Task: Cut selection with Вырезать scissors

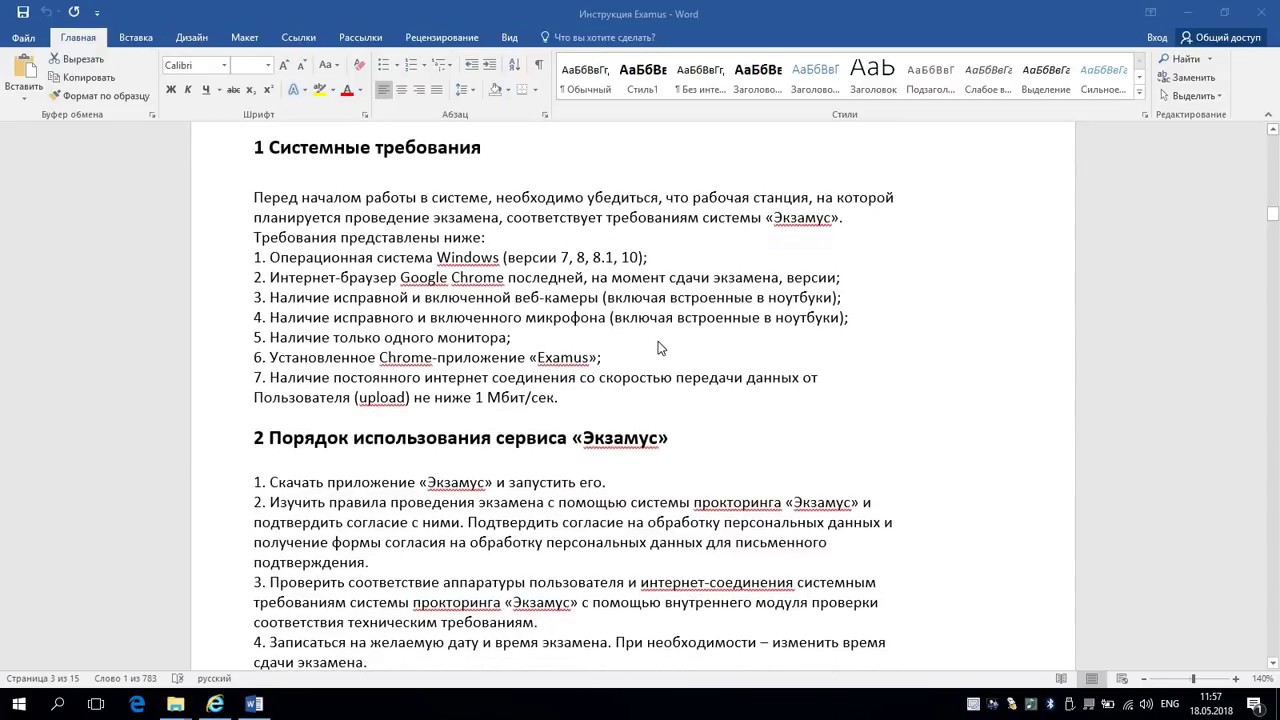Action: 77,59
